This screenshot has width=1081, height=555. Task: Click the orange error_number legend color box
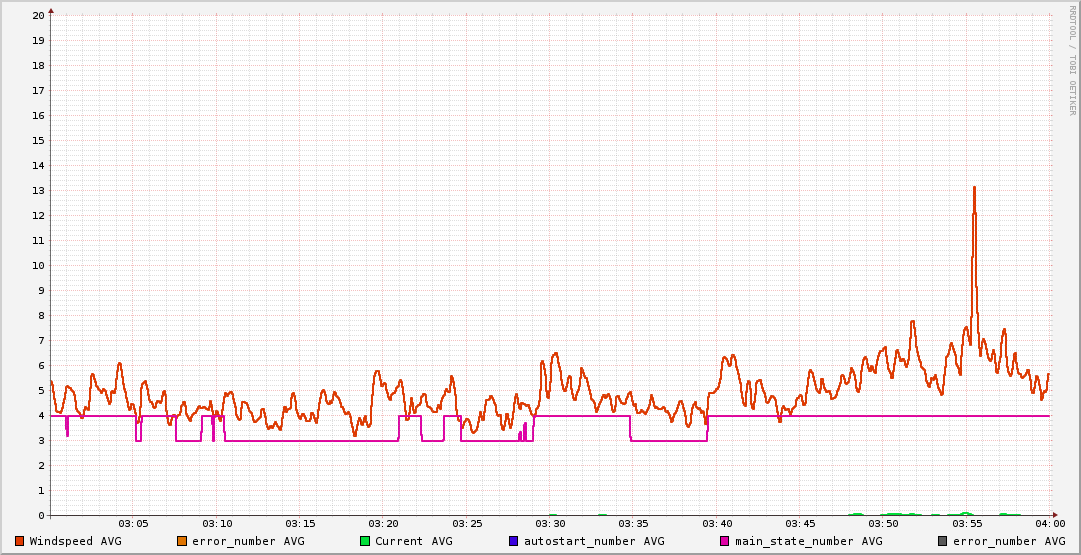pos(182,541)
